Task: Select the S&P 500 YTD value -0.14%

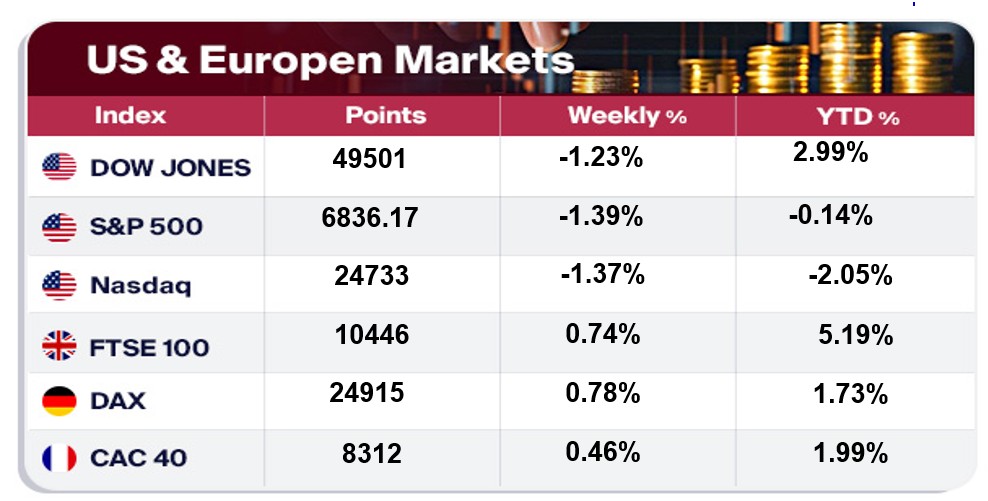Action: (x=830, y=215)
